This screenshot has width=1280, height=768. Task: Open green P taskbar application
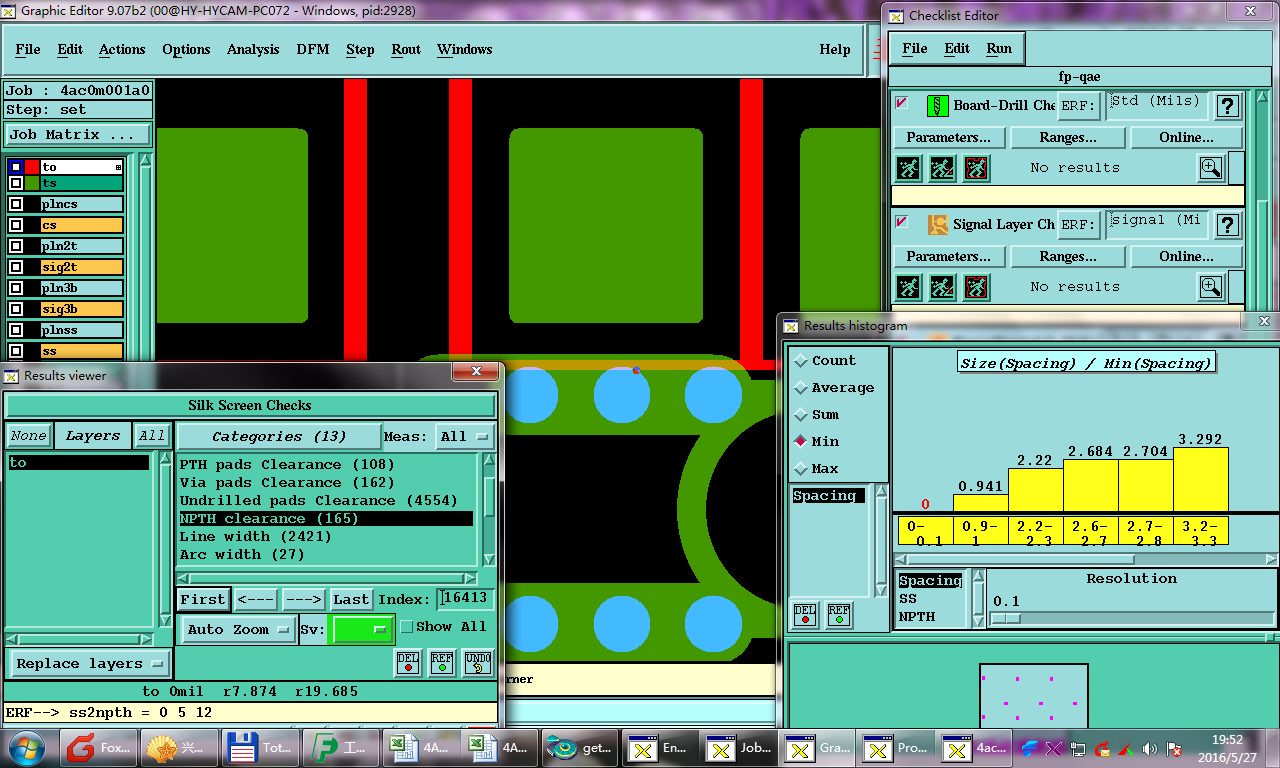coord(342,747)
